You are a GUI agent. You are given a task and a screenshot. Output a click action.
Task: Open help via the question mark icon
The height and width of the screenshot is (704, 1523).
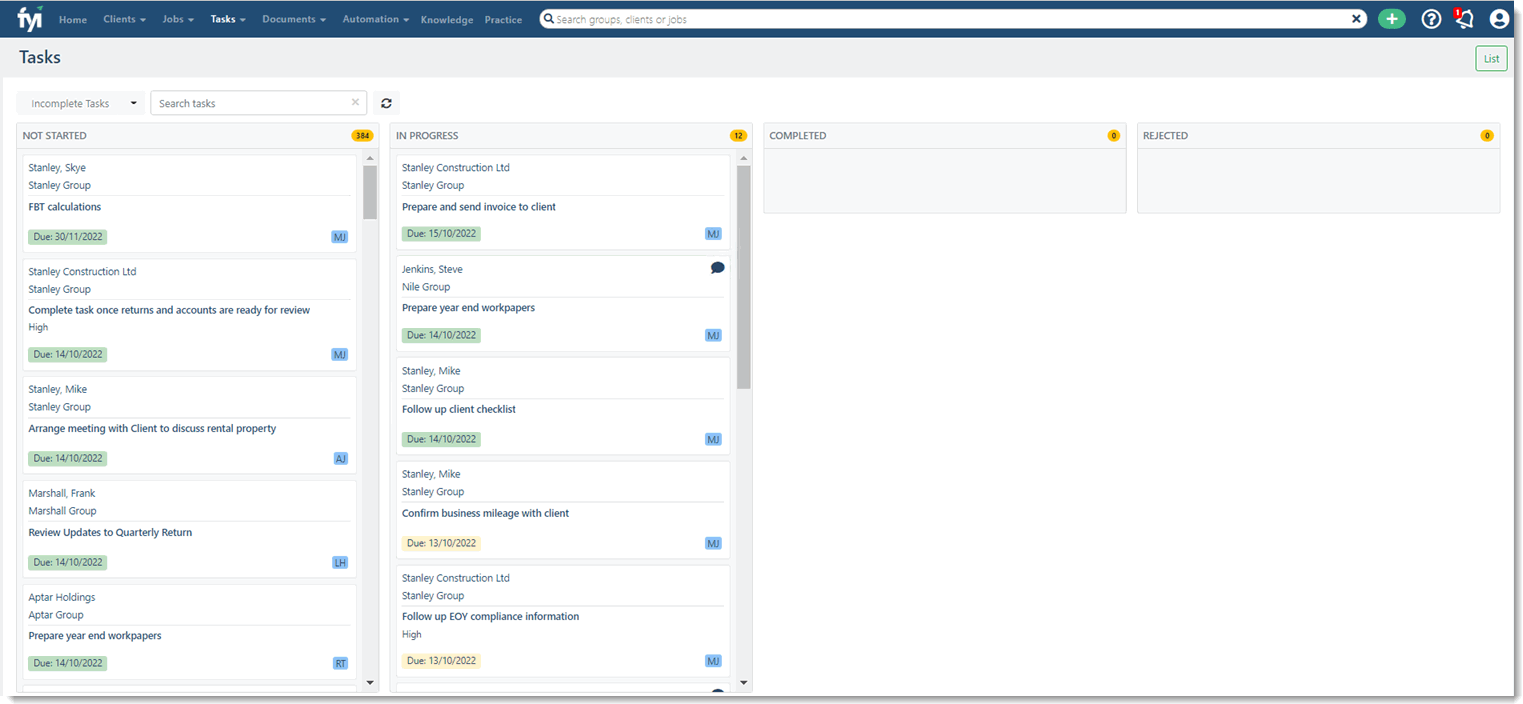pyautogui.click(x=1431, y=18)
